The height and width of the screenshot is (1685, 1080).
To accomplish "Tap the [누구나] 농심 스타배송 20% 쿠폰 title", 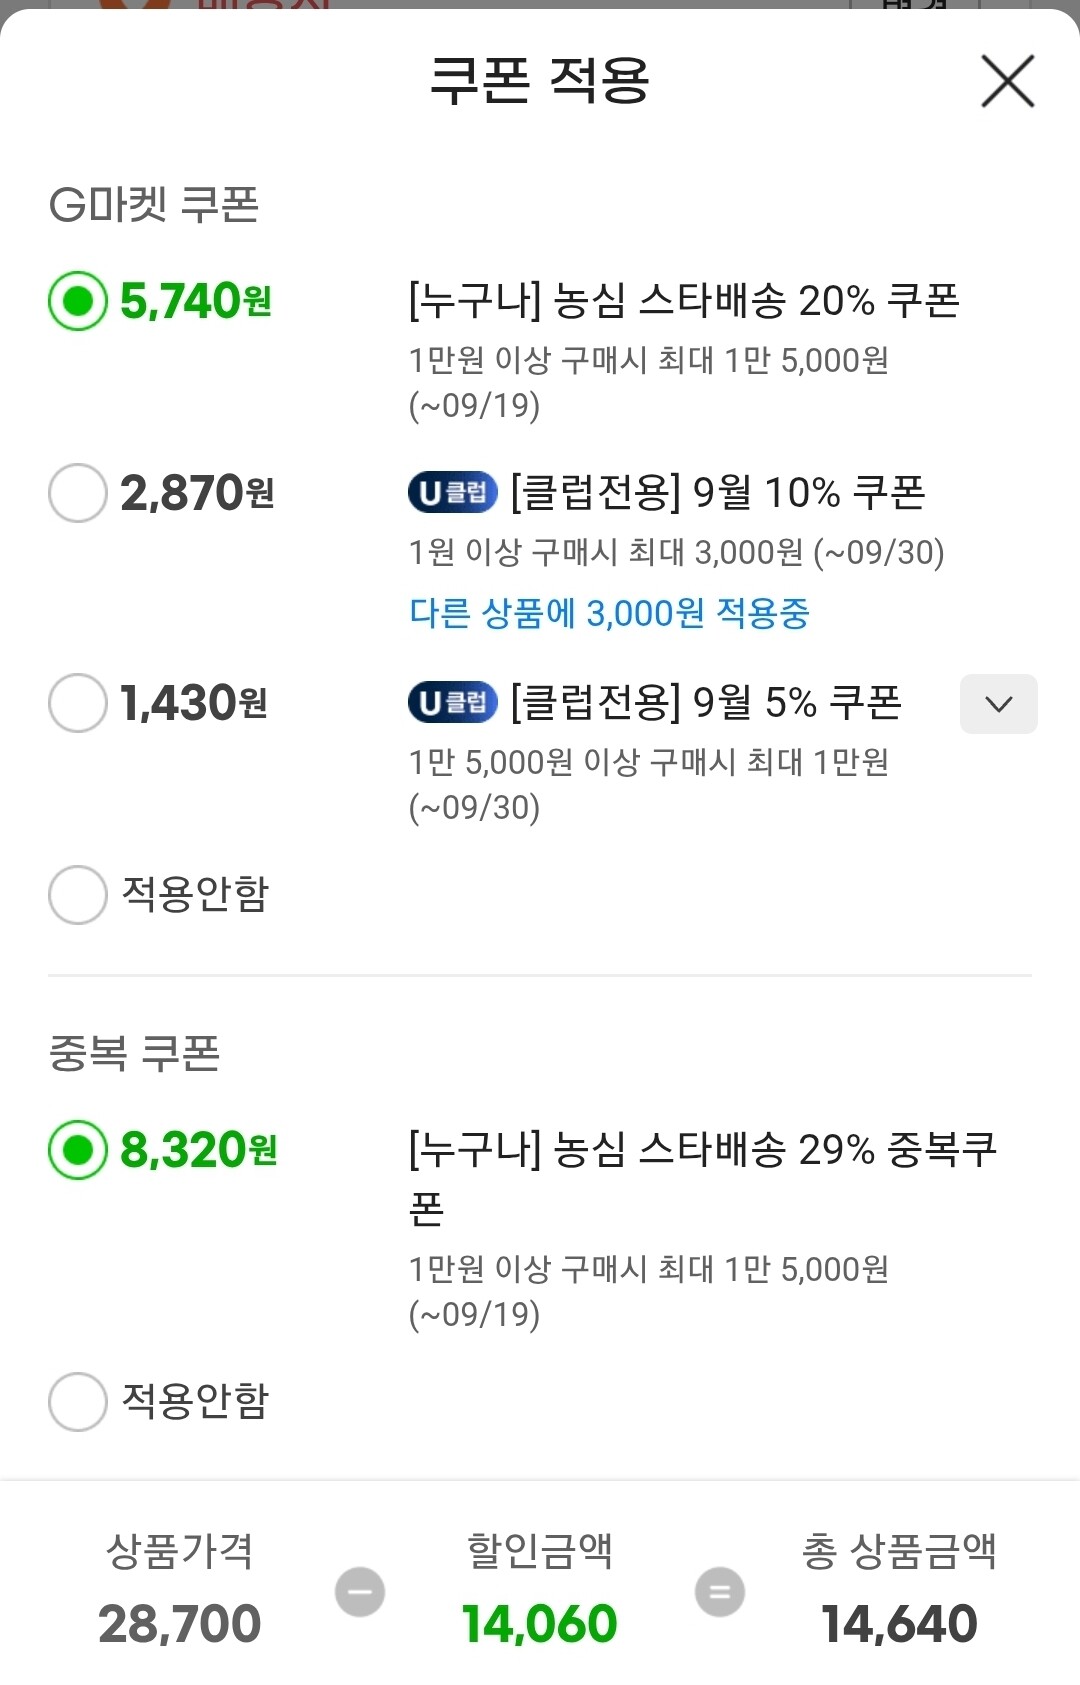I will [x=684, y=301].
